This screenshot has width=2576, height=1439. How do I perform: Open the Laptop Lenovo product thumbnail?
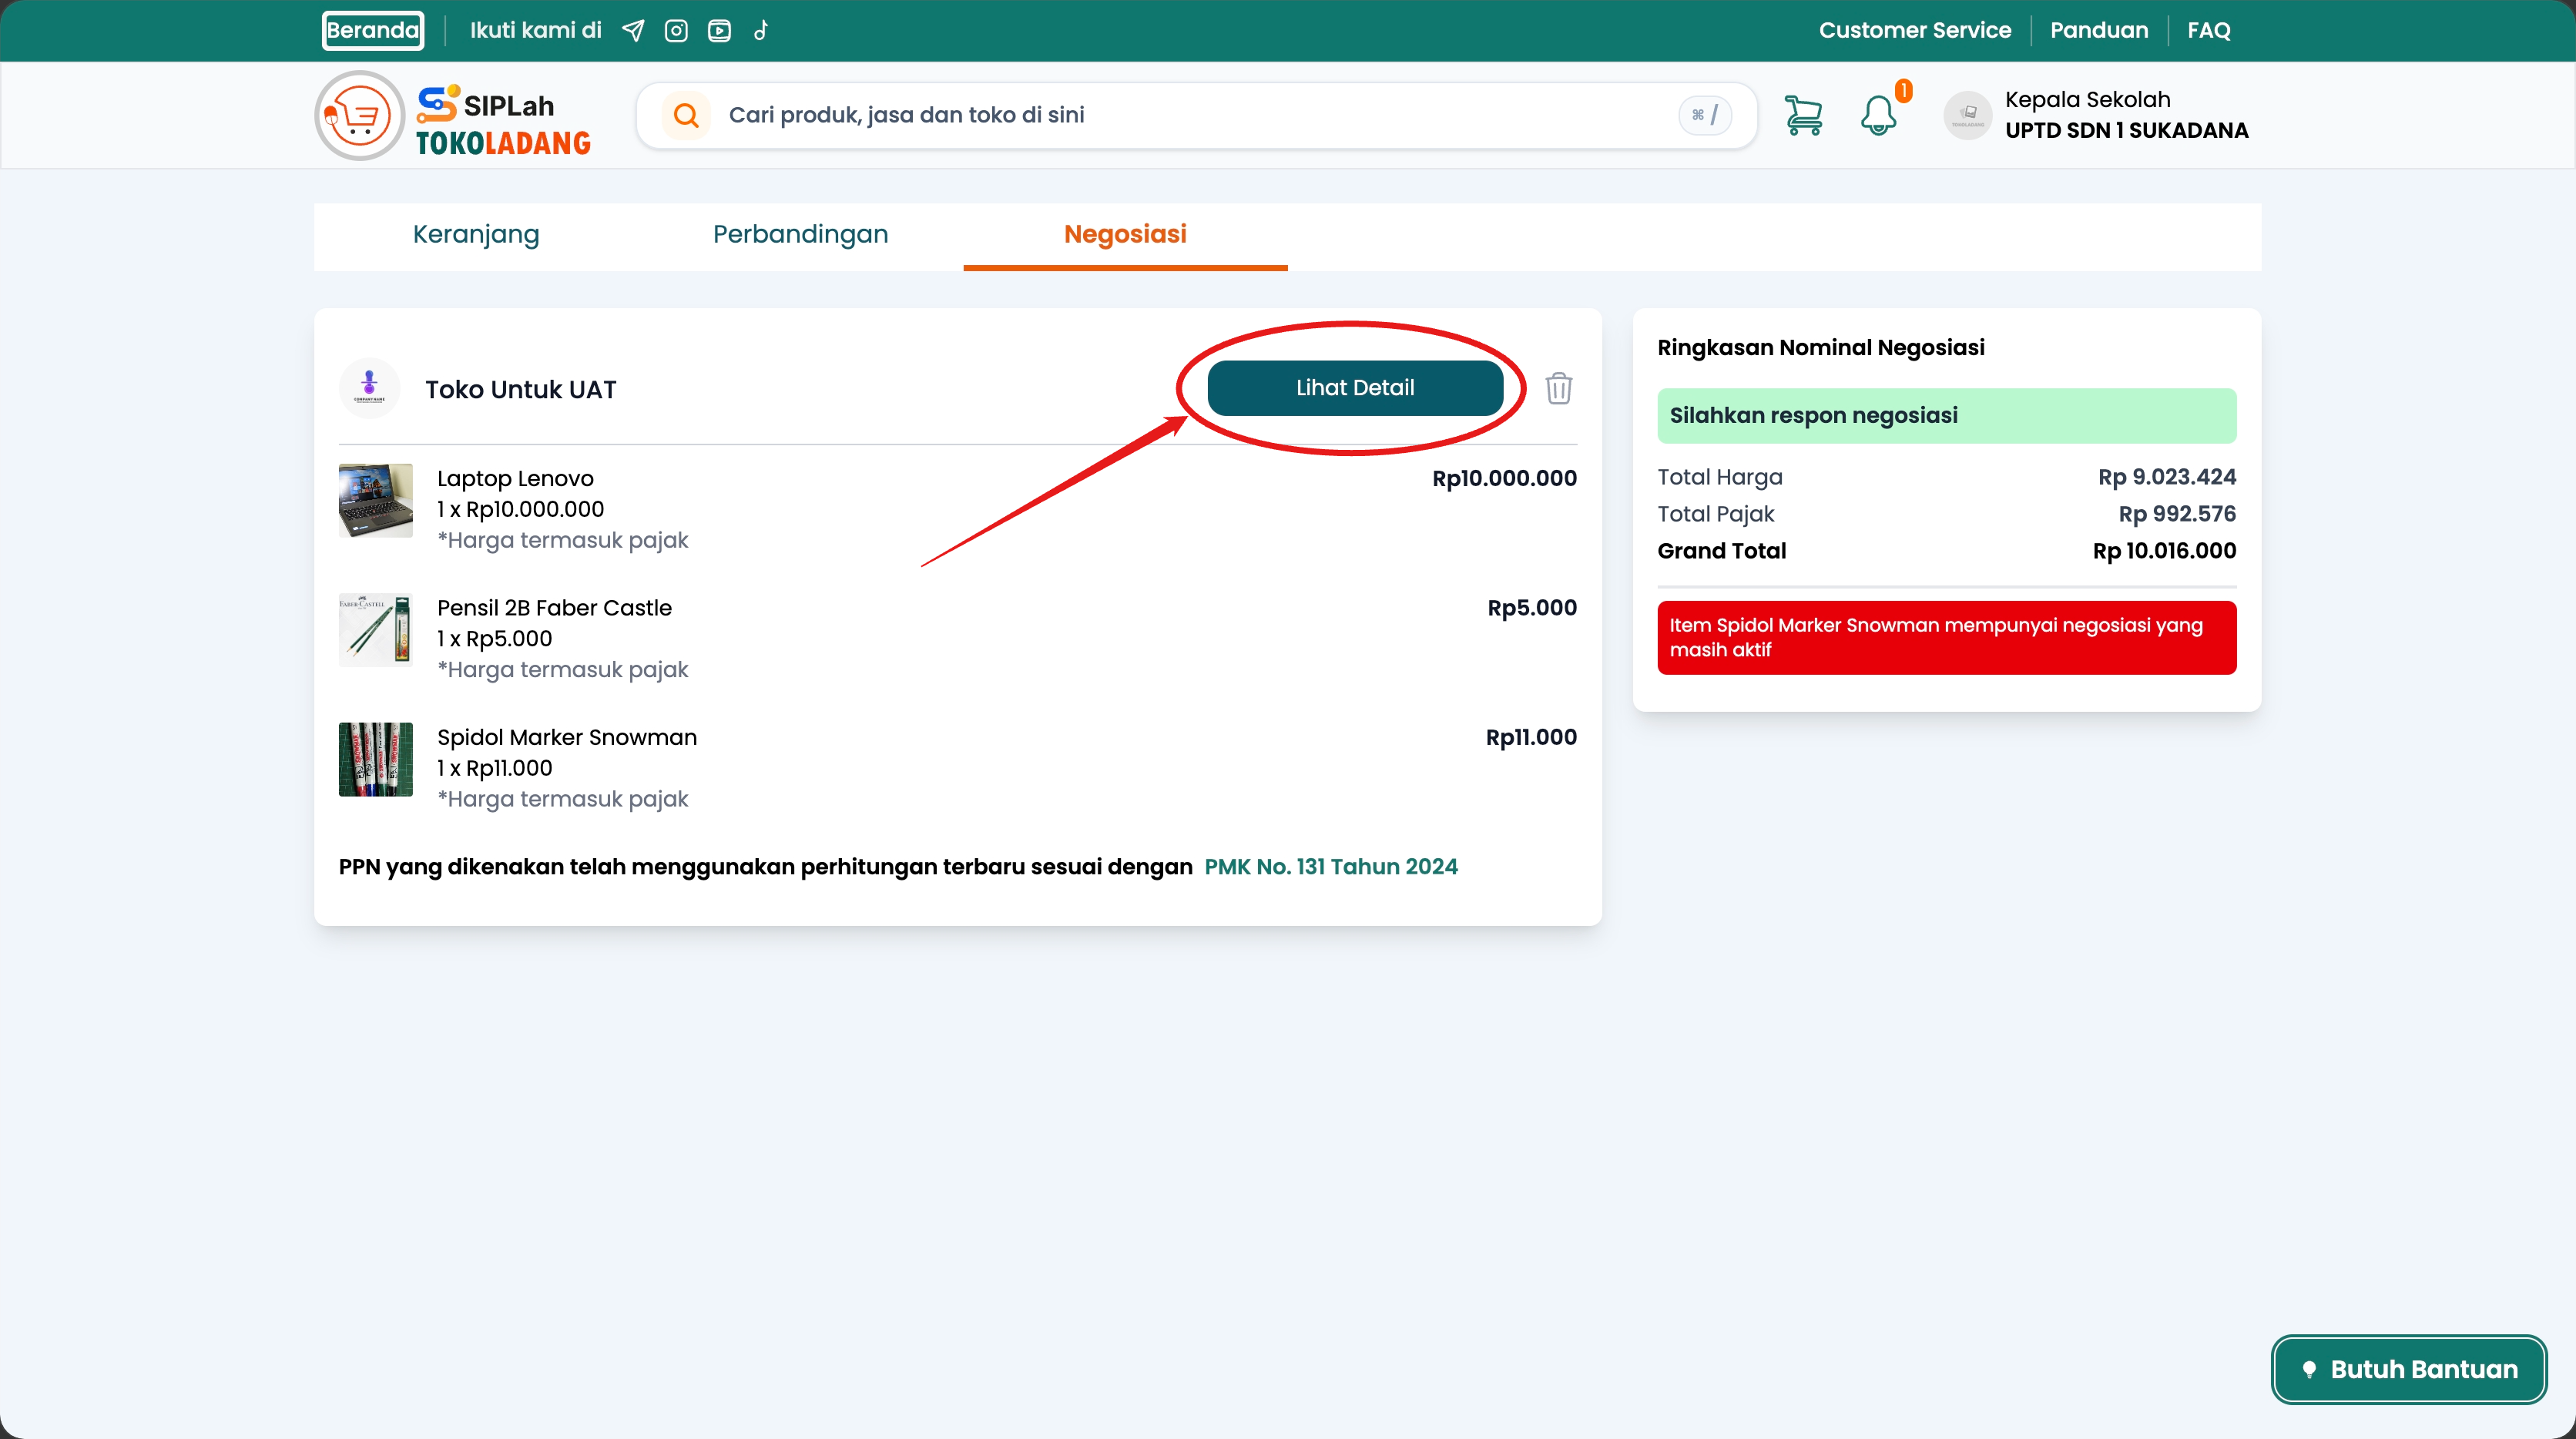click(x=375, y=501)
